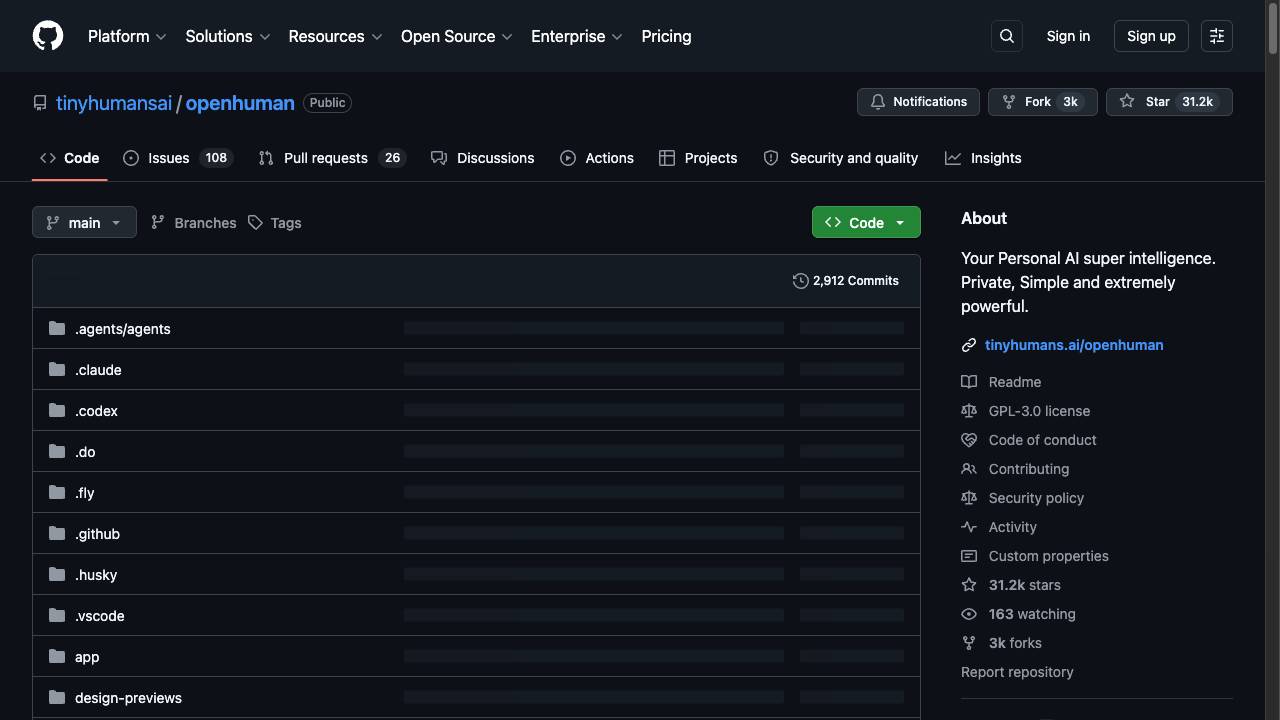Screen dimensions: 1280x720
Task: Click the folder icon beside .fly
Action: pyautogui.click(x=57, y=492)
